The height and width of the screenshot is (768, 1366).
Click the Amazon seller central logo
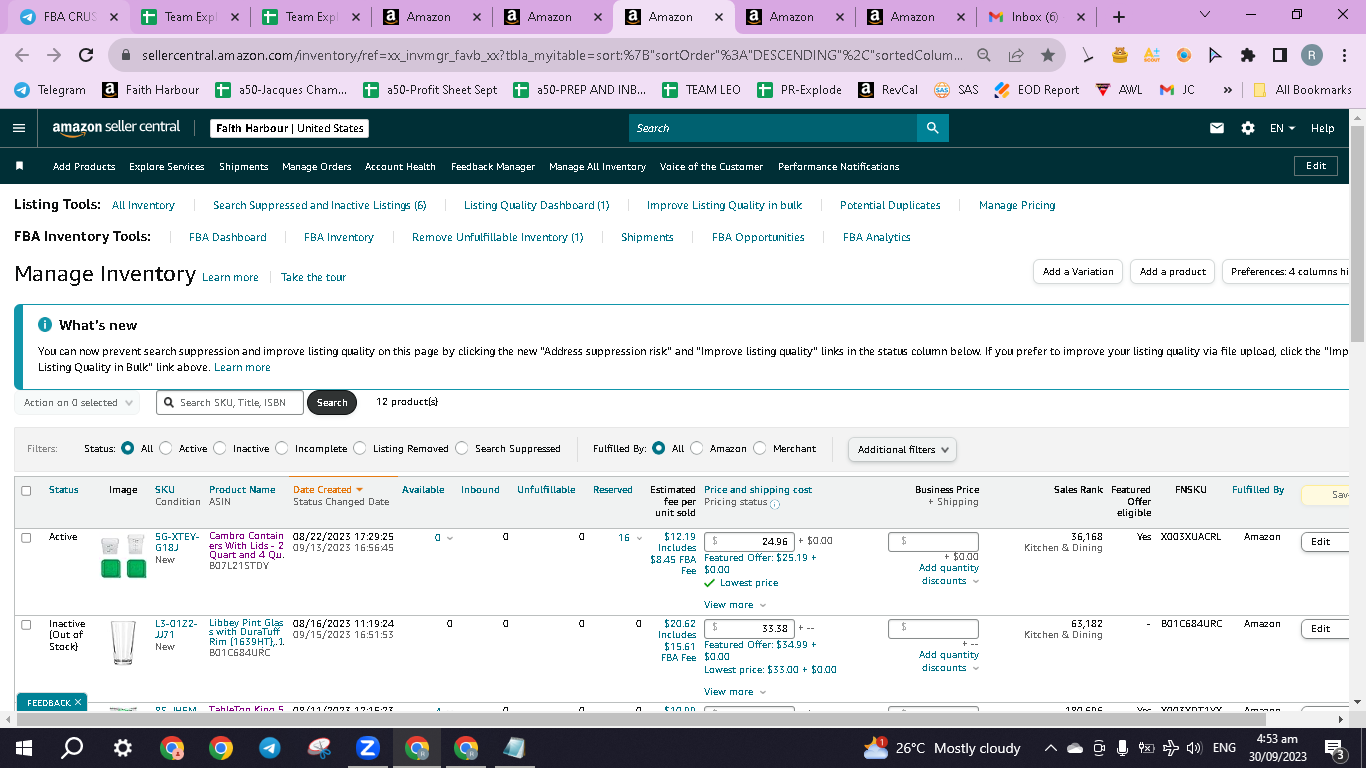[x=116, y=128]
